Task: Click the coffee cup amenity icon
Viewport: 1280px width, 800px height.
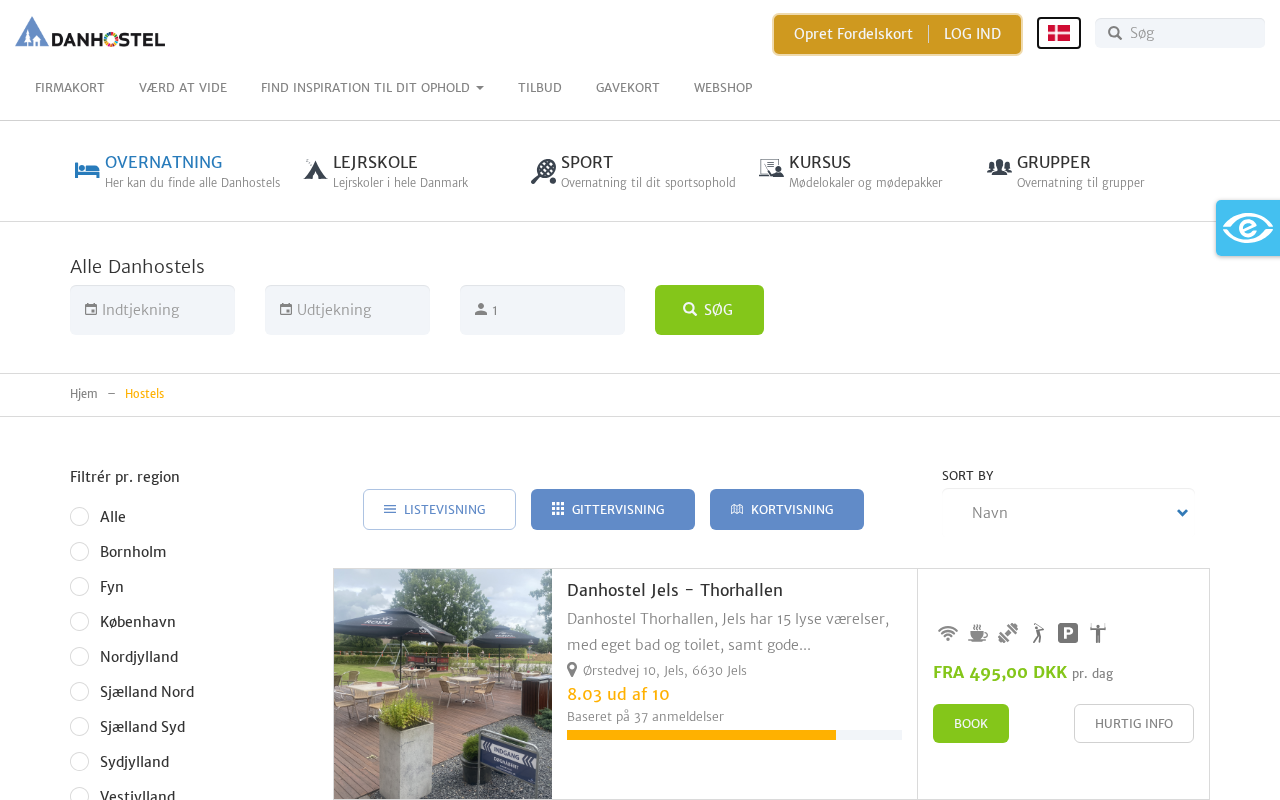Action: click(978, 633)
